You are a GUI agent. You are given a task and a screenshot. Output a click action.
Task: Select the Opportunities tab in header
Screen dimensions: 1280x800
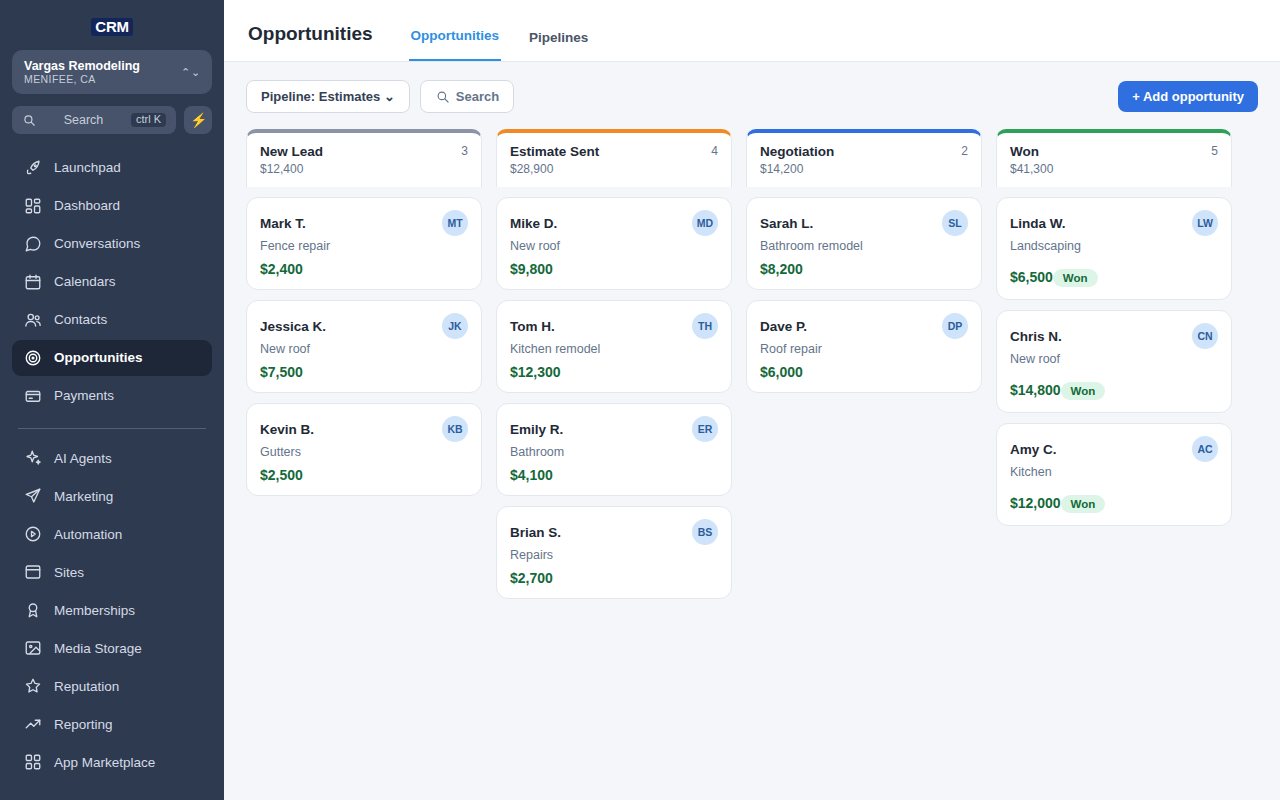point(455,36)
